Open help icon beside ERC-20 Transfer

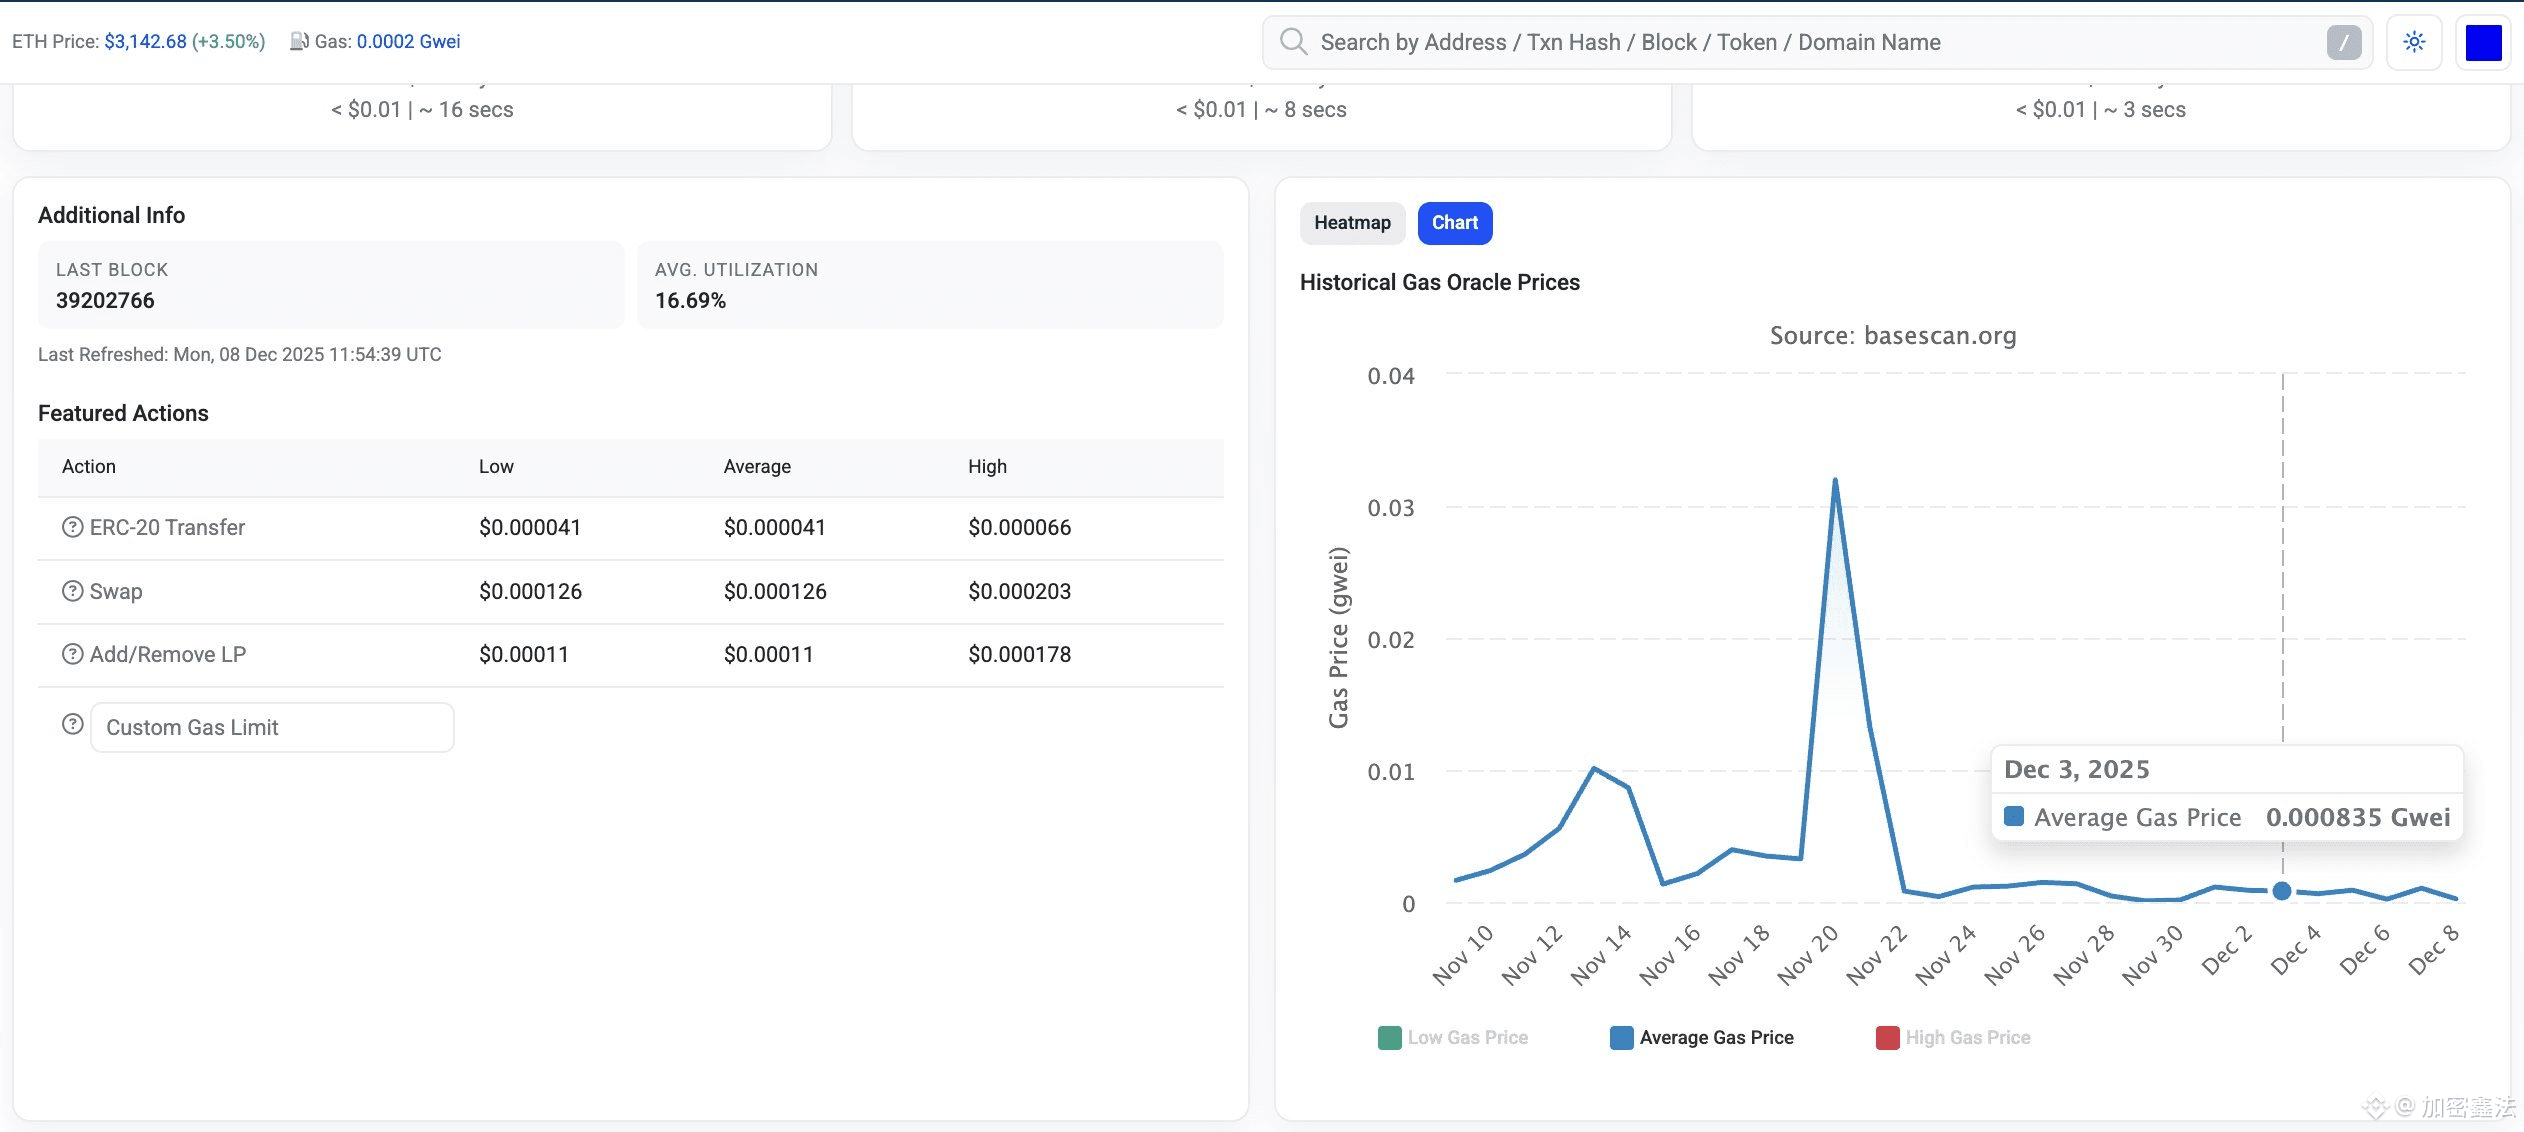coord(72,527)
